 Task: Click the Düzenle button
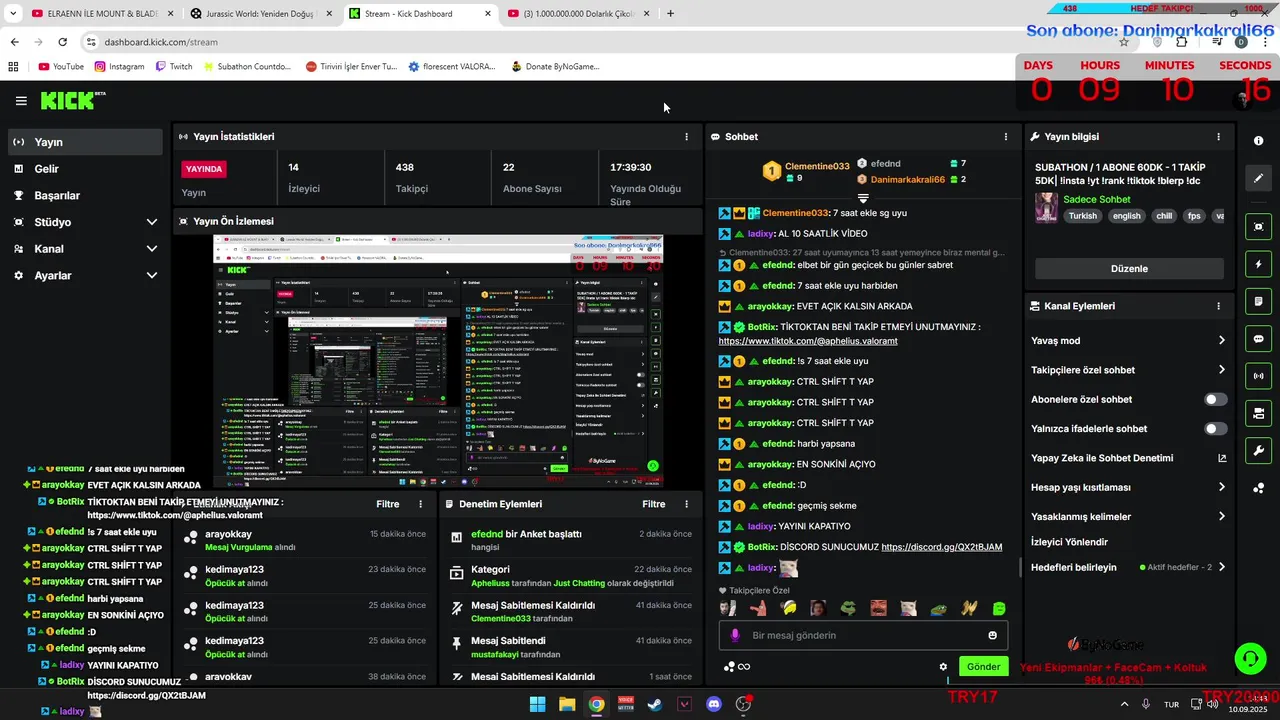(x=1129, y=269)
